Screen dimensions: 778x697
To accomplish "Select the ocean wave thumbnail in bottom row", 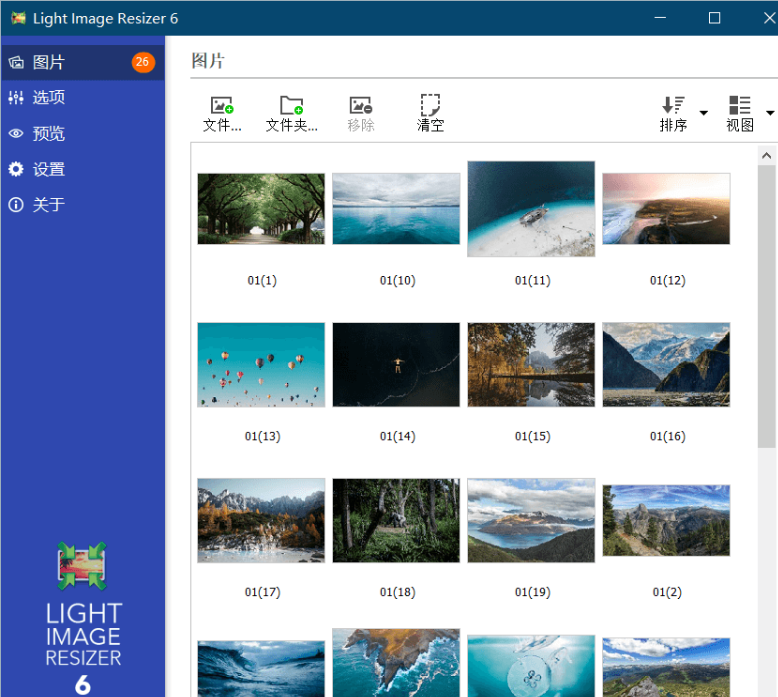I will (261, 669).
